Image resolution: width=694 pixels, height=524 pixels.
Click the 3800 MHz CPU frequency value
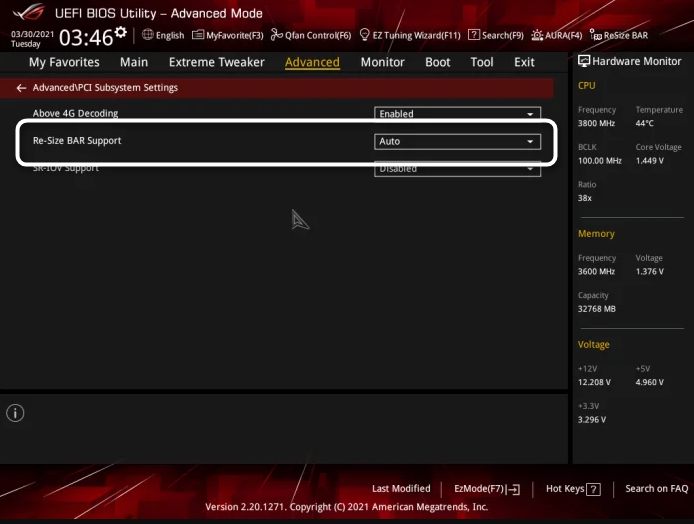click(x=596, y=123)
